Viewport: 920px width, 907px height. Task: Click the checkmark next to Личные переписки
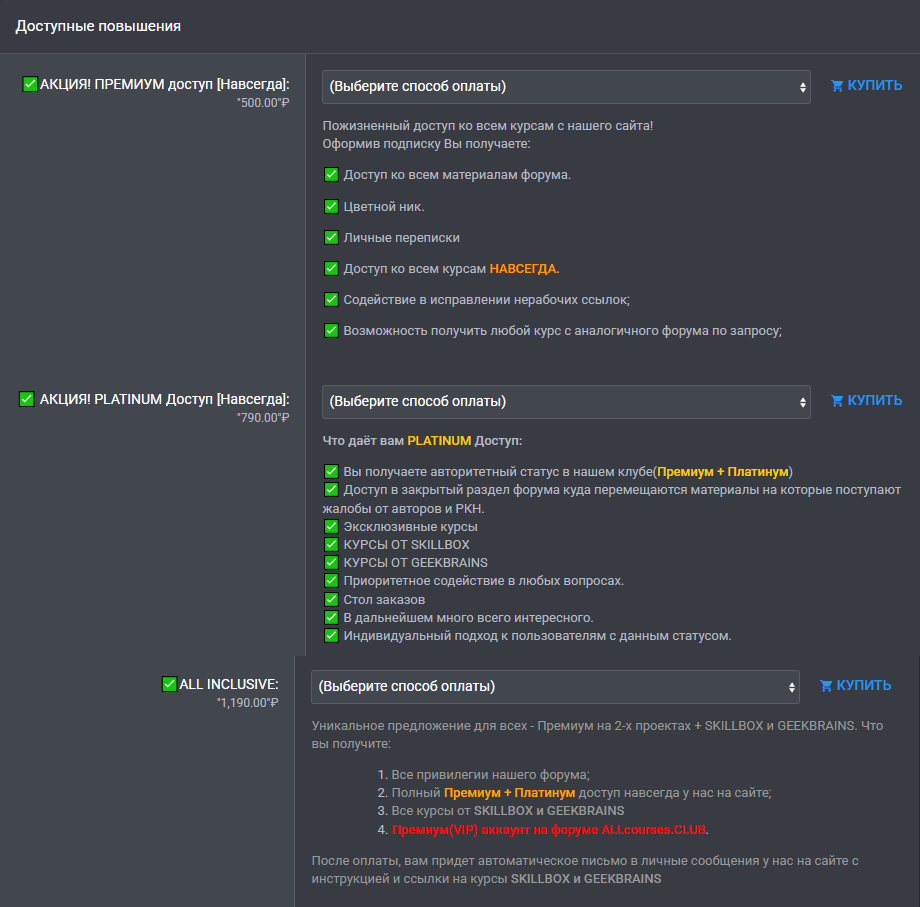[x=331, y=238]
